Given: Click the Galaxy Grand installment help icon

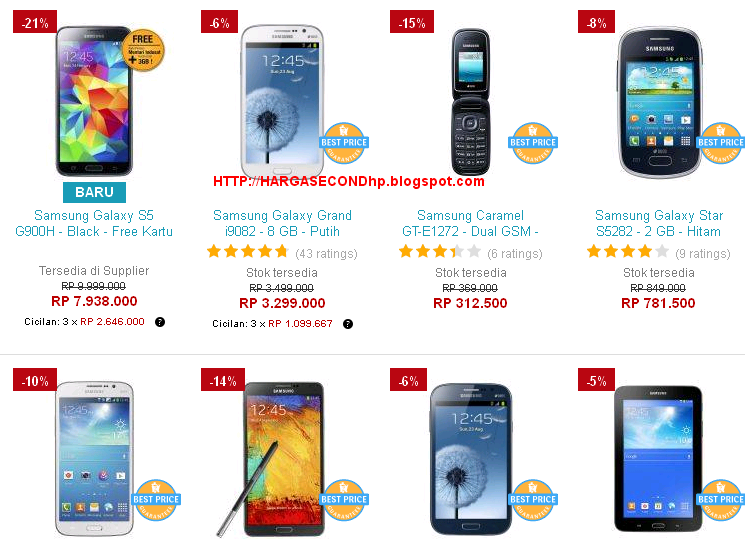Looking at the screenshot, I should [348, 324].
